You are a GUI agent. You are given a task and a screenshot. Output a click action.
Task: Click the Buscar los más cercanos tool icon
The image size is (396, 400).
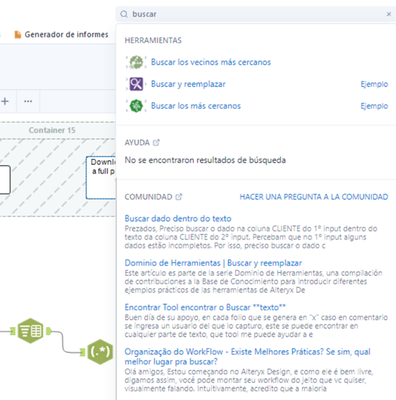point(136,106)
